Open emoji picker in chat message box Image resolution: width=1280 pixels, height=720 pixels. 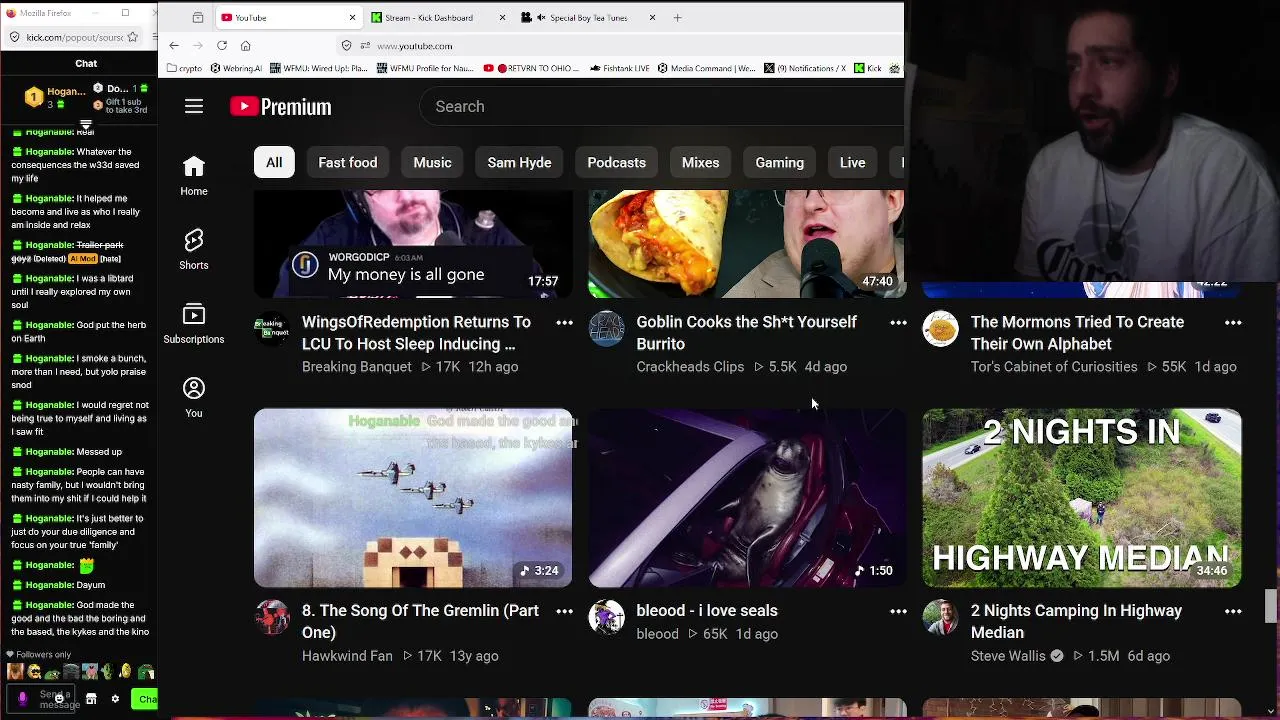60,698
